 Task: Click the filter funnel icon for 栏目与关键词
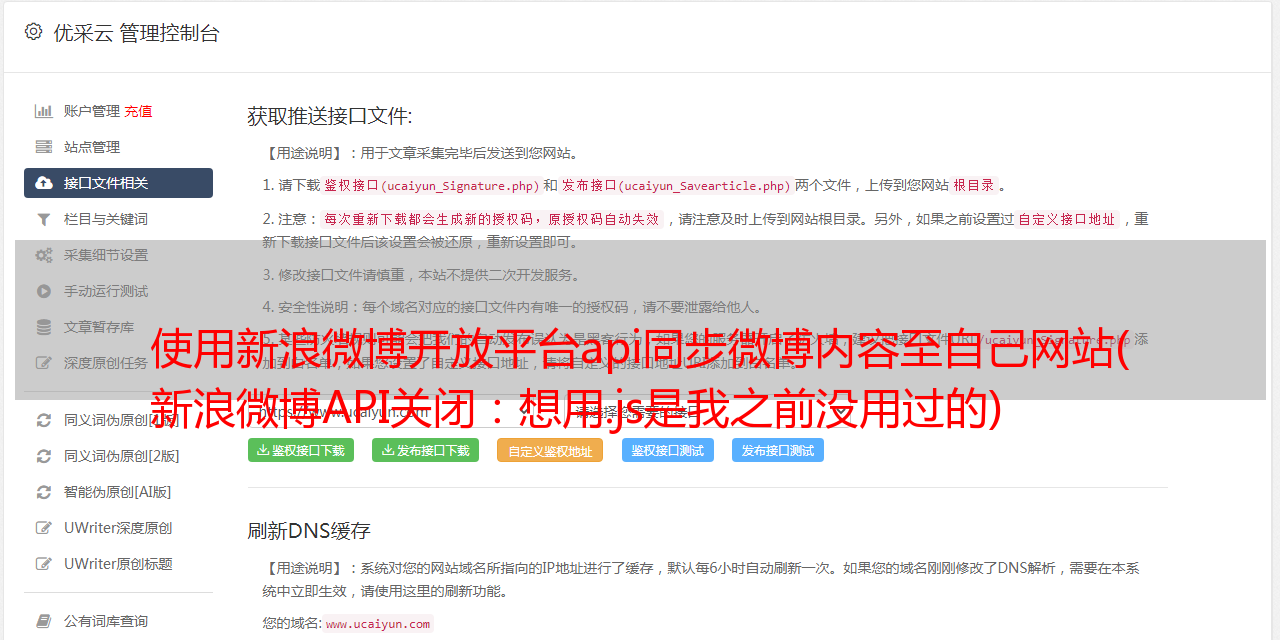pyautogui.click(x=44, y=219)
